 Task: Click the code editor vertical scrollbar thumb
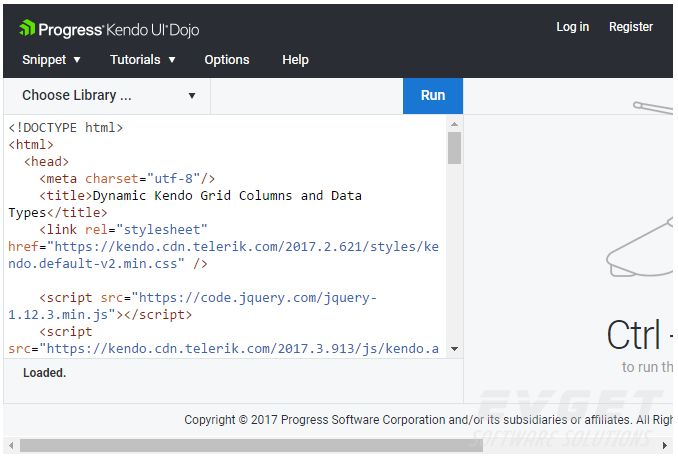pos(454,148)
